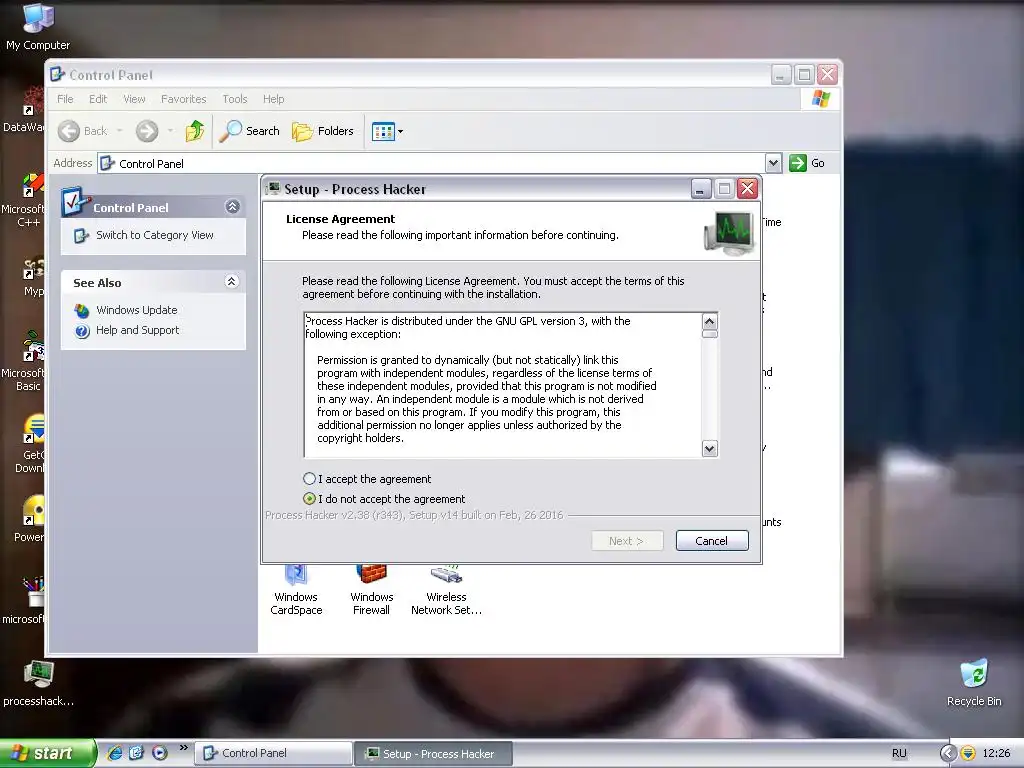Select the 'microsoft' desktop icon near taskbar
Image resolution: width=1024 pixels, height=768 pixels.
pyautogui.click(x=24, y=601)
